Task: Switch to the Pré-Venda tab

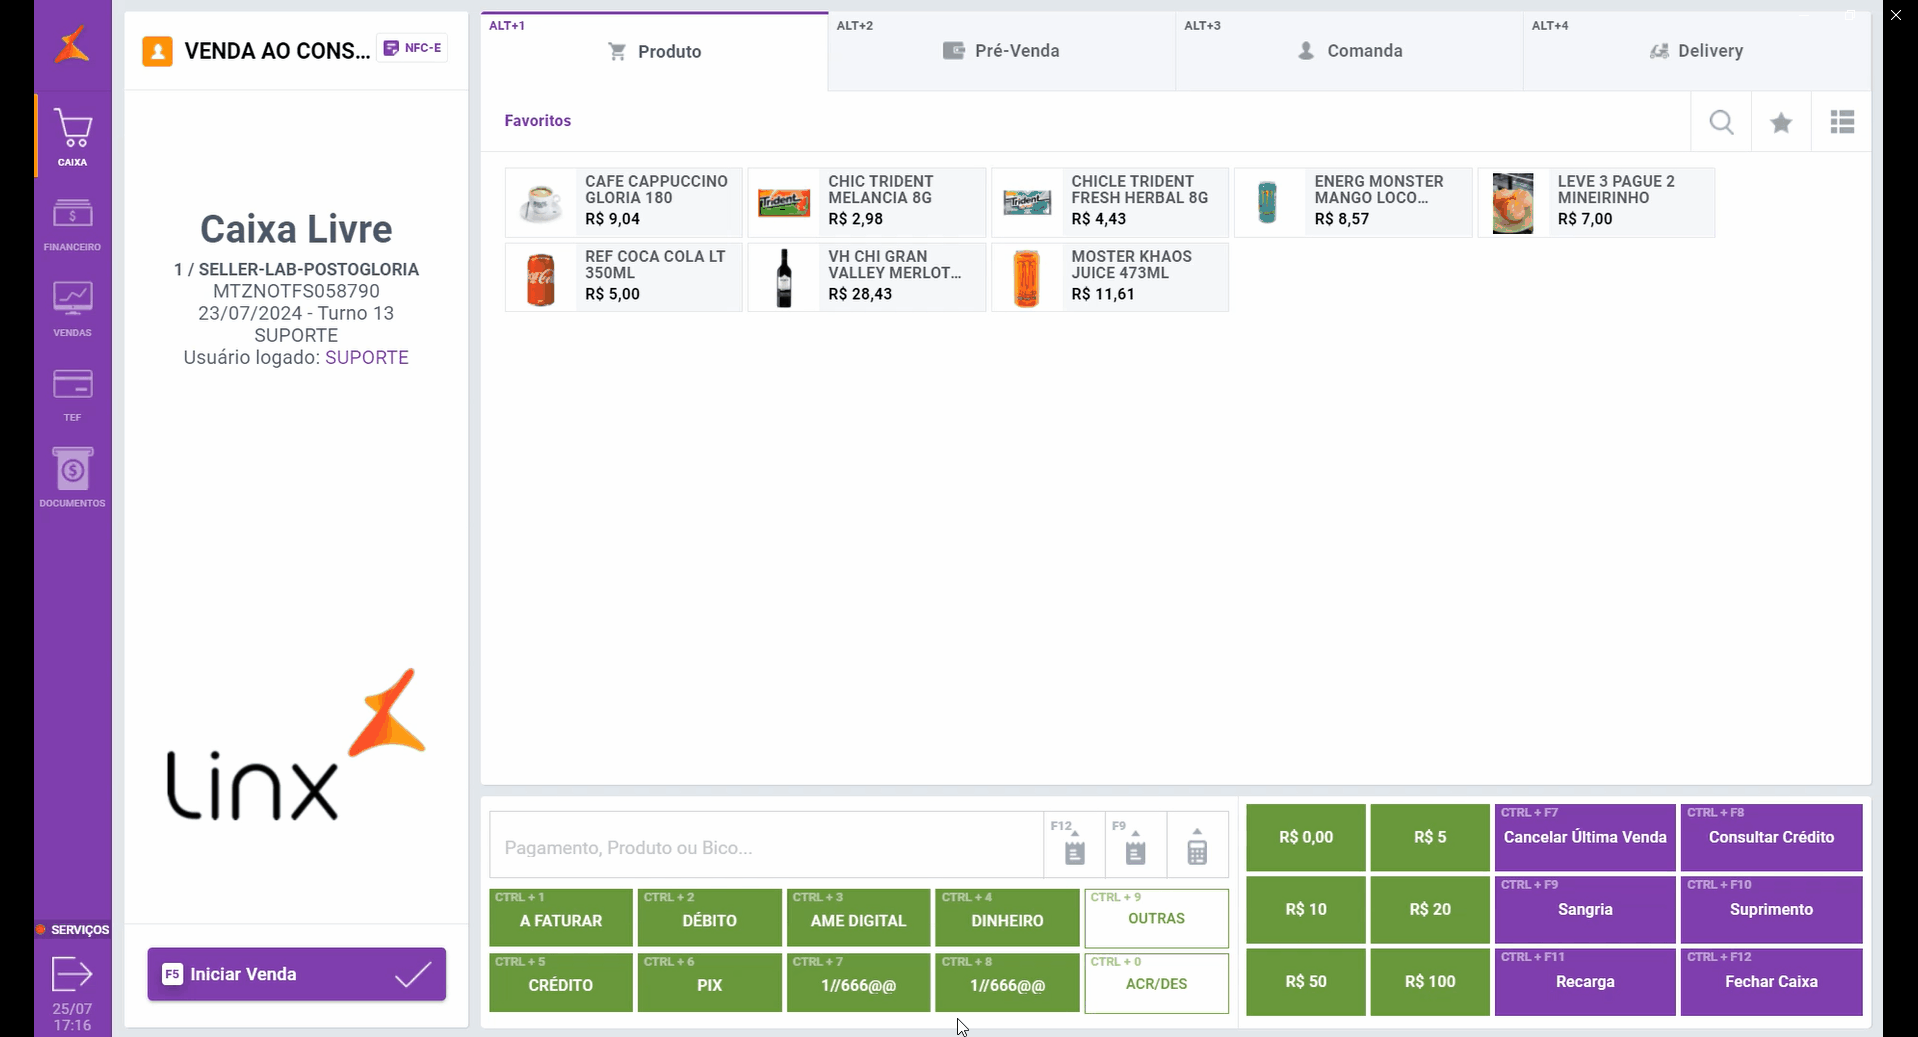Action: click(x=1001, y=51)
